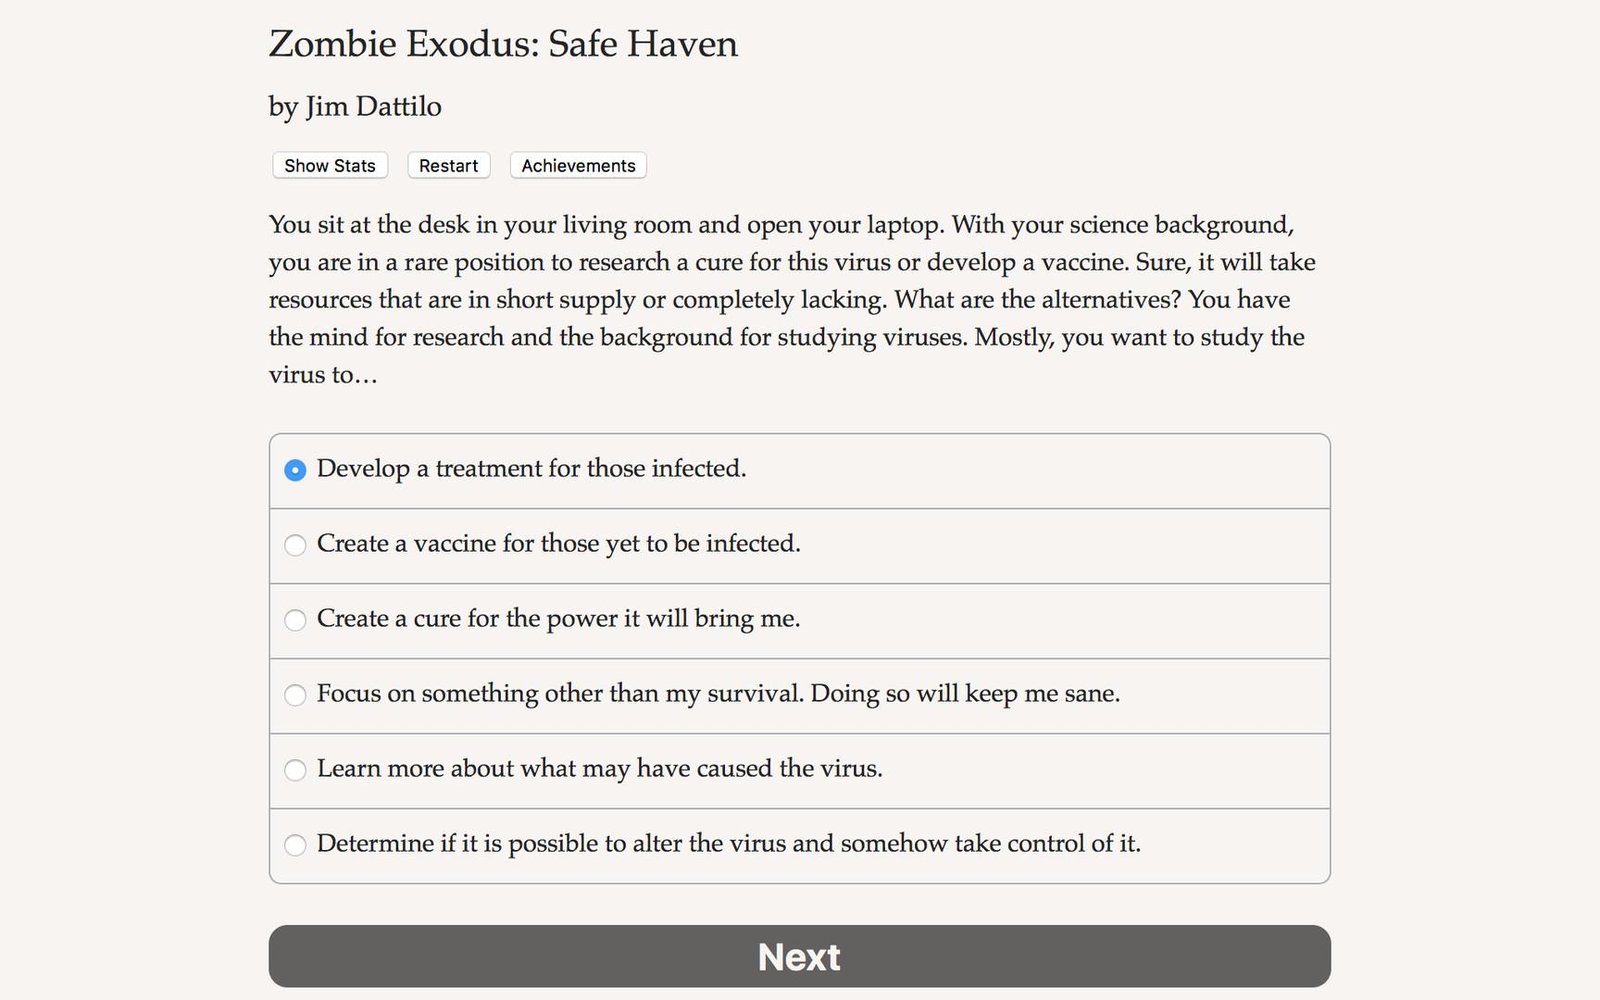Click the "Develop a treatment" choice row
Screen dimensions: 1600x1000
pos(531,468)
